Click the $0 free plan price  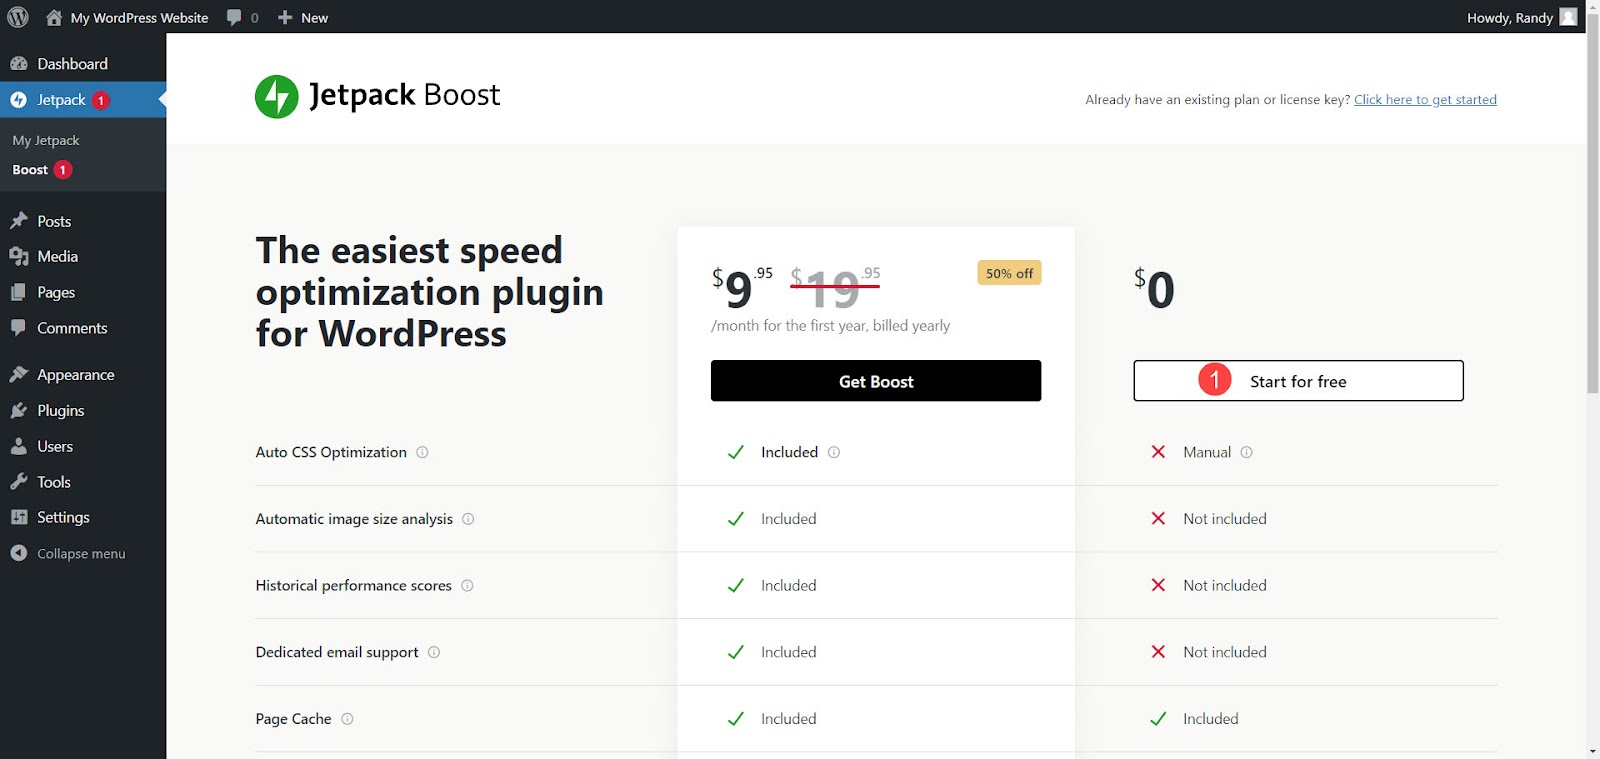click(1154, 289)
